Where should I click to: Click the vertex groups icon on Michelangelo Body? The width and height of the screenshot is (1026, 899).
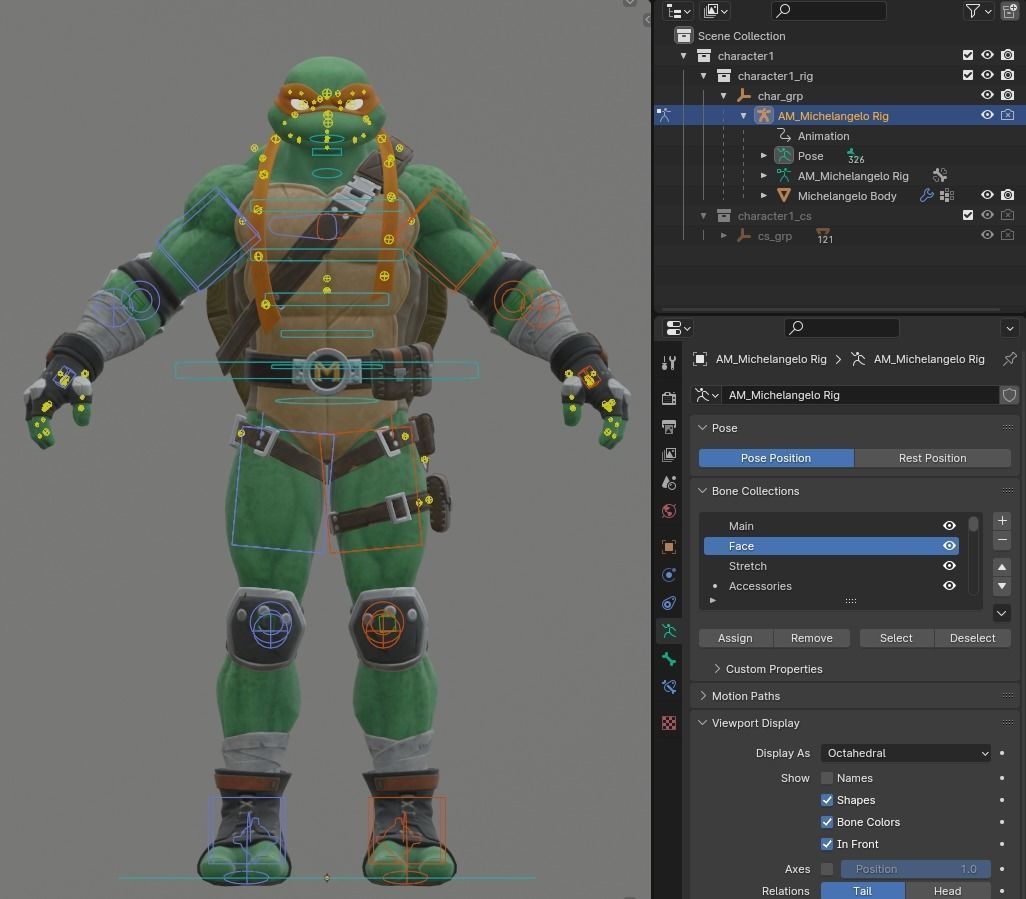click(x=947, y=195)
